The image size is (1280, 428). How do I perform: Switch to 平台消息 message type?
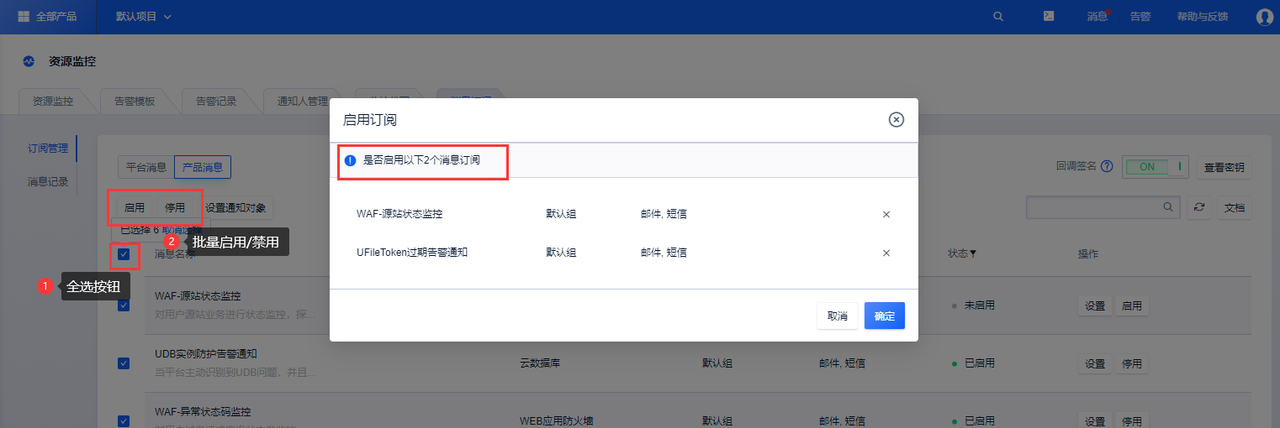(146, 168)
